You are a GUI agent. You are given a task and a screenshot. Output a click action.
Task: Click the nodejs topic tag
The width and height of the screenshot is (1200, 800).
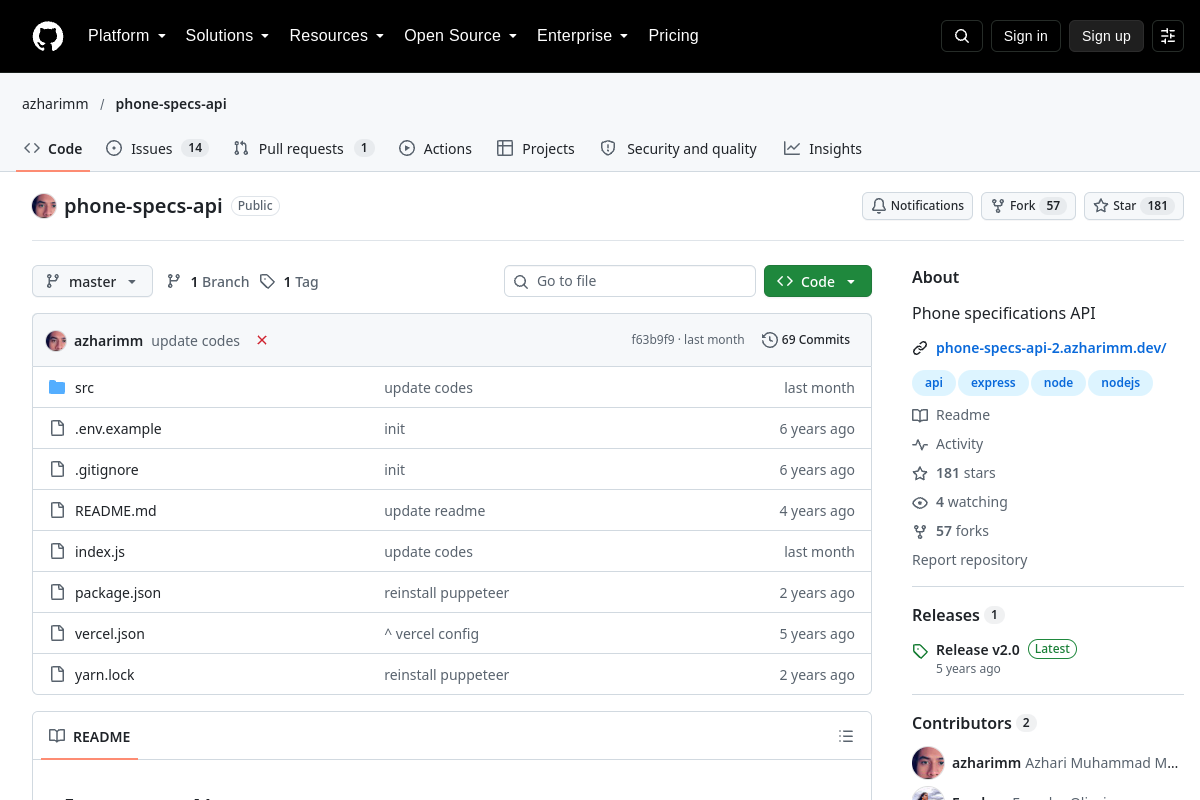point(1121,383)
